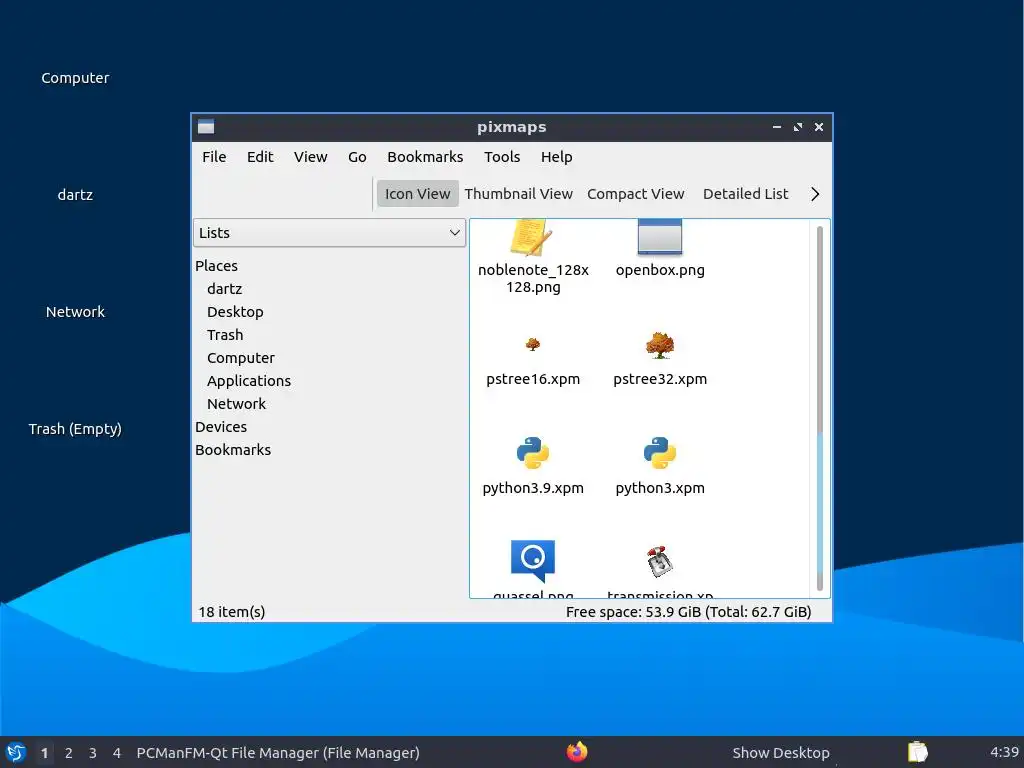Image resolution: width=1024 pixels, height=768 pixels.
Task: Switch to workspace 2
Action: 69,753
